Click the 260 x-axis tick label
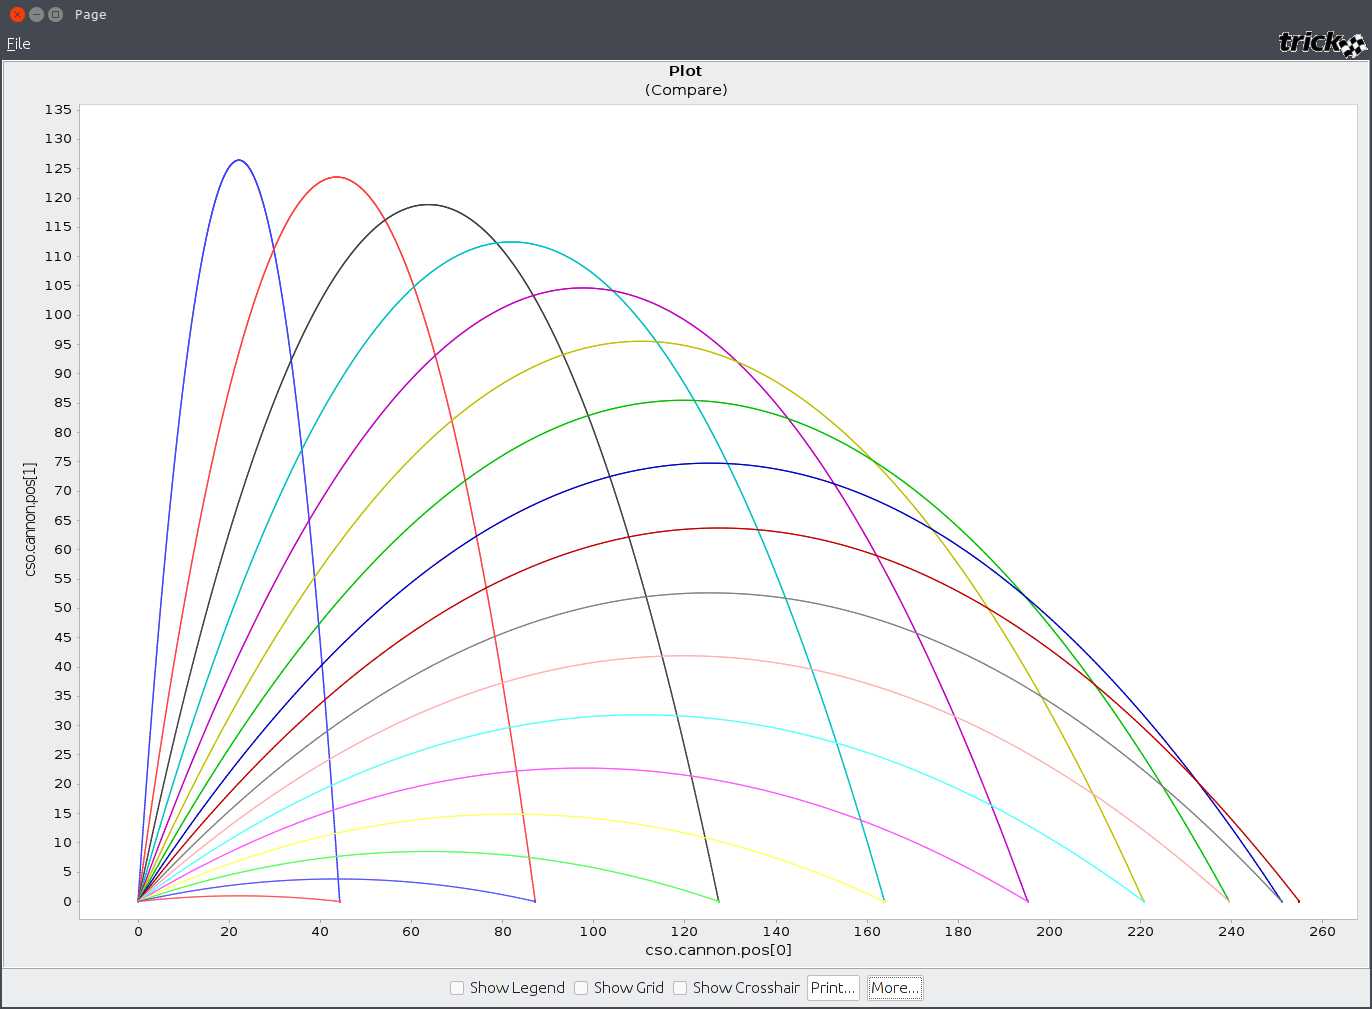The image size is (1372, 1009). point(1322,931)
